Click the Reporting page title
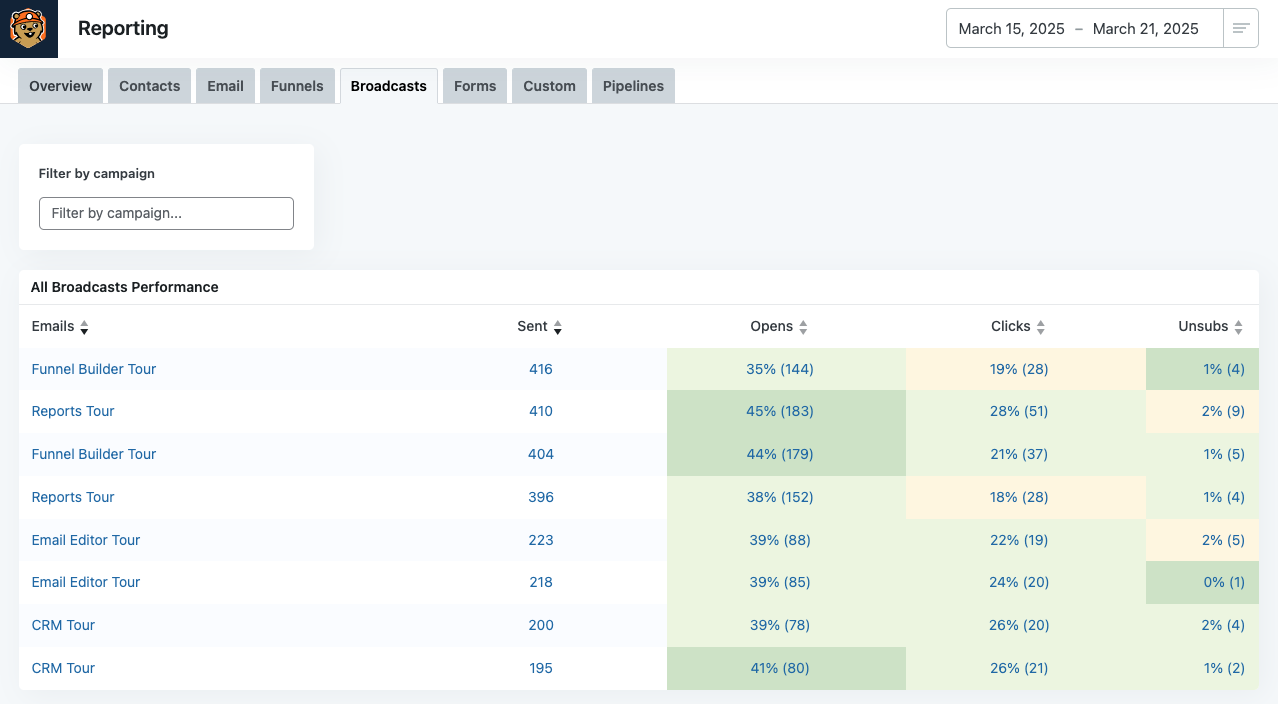 123,29
